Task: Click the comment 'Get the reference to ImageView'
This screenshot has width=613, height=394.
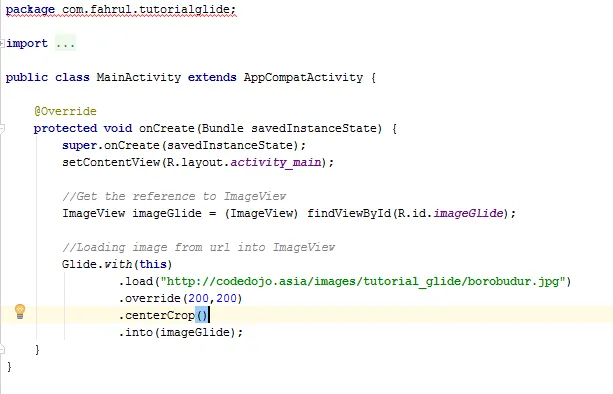Action: (x=174, y=196)
